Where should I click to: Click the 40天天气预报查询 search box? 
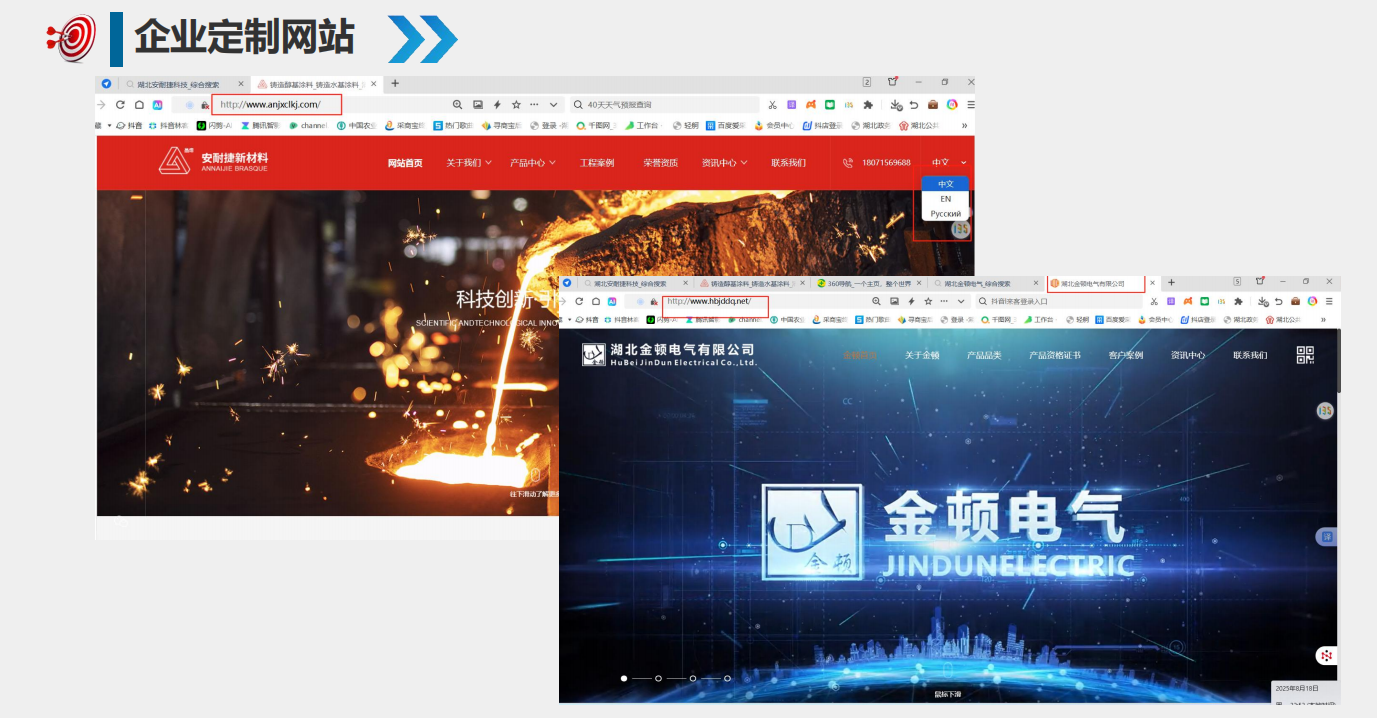[x=663, y=104]
